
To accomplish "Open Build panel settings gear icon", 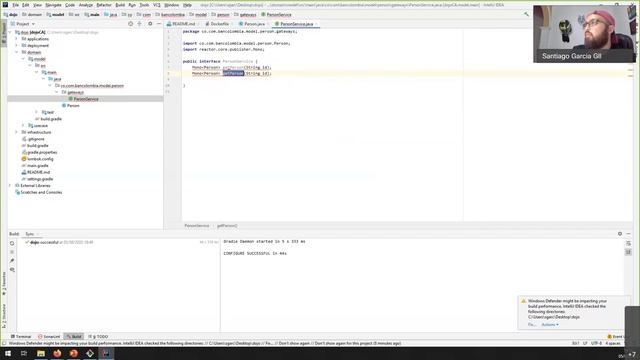I will pos(620,234).
